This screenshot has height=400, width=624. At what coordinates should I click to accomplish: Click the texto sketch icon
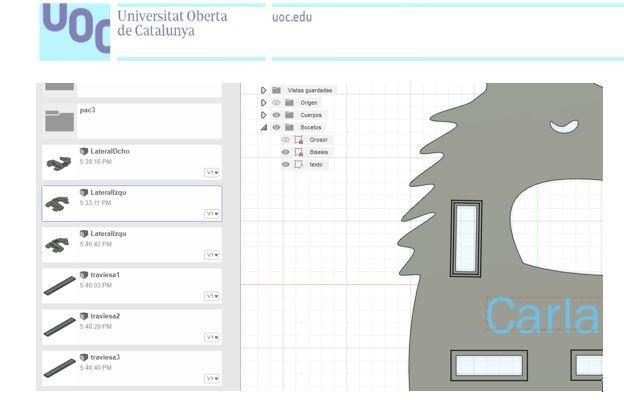coord(298,164)
